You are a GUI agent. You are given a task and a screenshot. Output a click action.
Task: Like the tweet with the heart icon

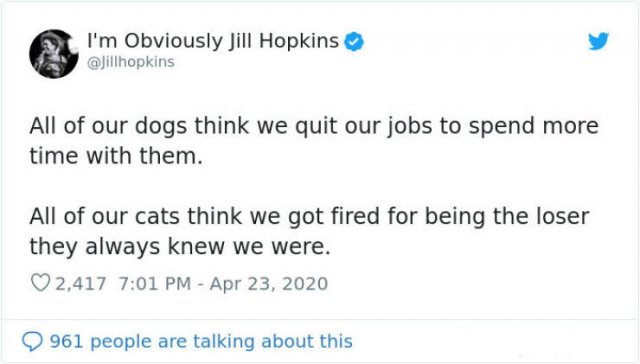pyautogui.click(x=40, y=283)
